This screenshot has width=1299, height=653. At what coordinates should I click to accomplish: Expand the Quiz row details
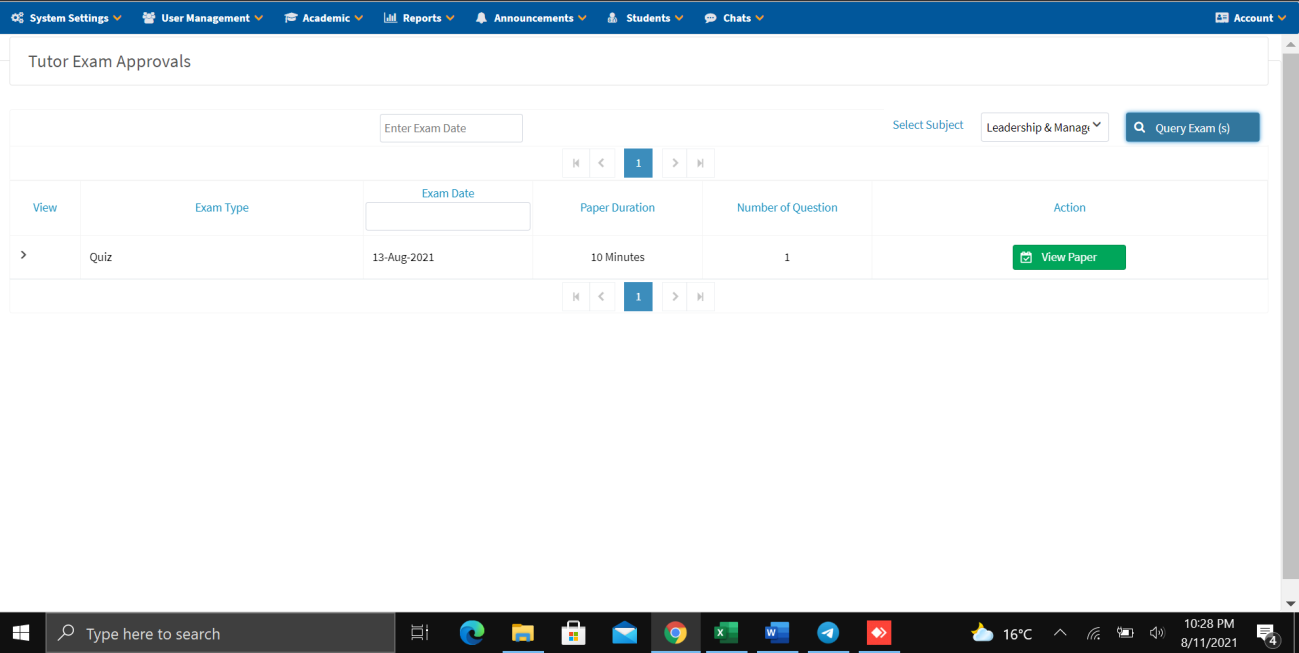tap(24, 255)
